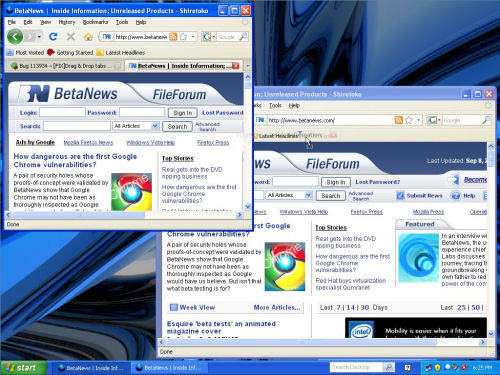This screenshot has width=500, height=375.
Task: Select Last 14 days filter
Action: (351, 307)
